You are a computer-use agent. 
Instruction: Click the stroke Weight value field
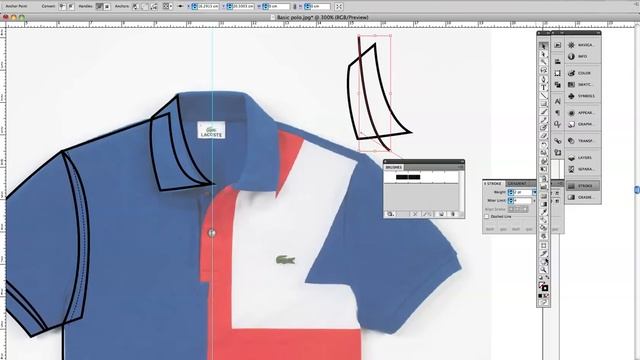pos(522,192)
